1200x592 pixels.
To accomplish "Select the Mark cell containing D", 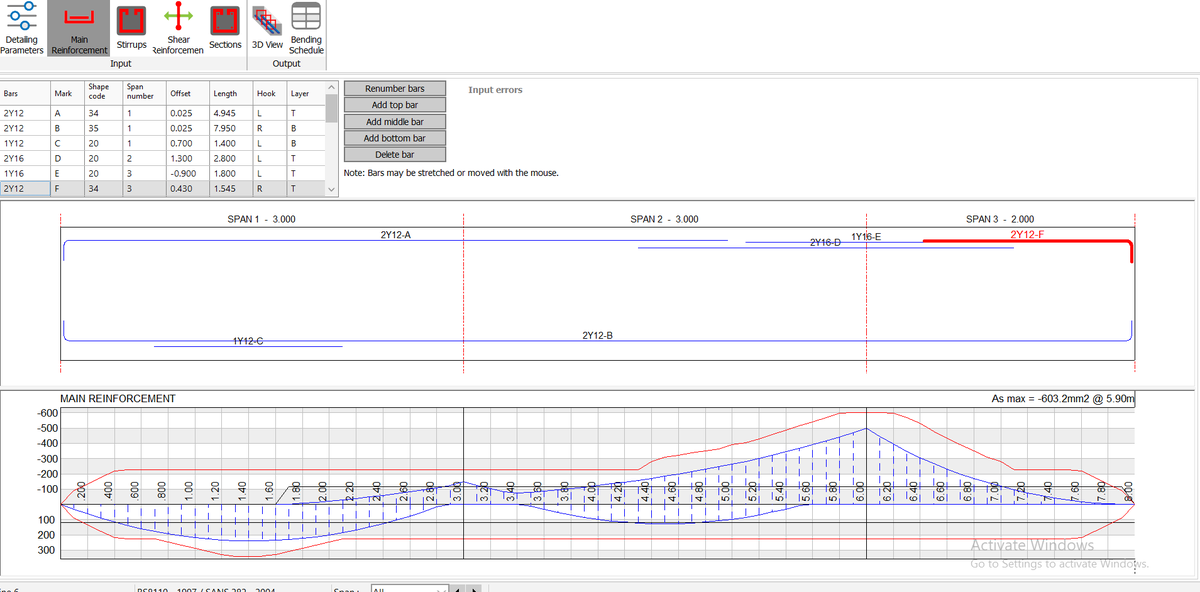I will coord(67,158).
